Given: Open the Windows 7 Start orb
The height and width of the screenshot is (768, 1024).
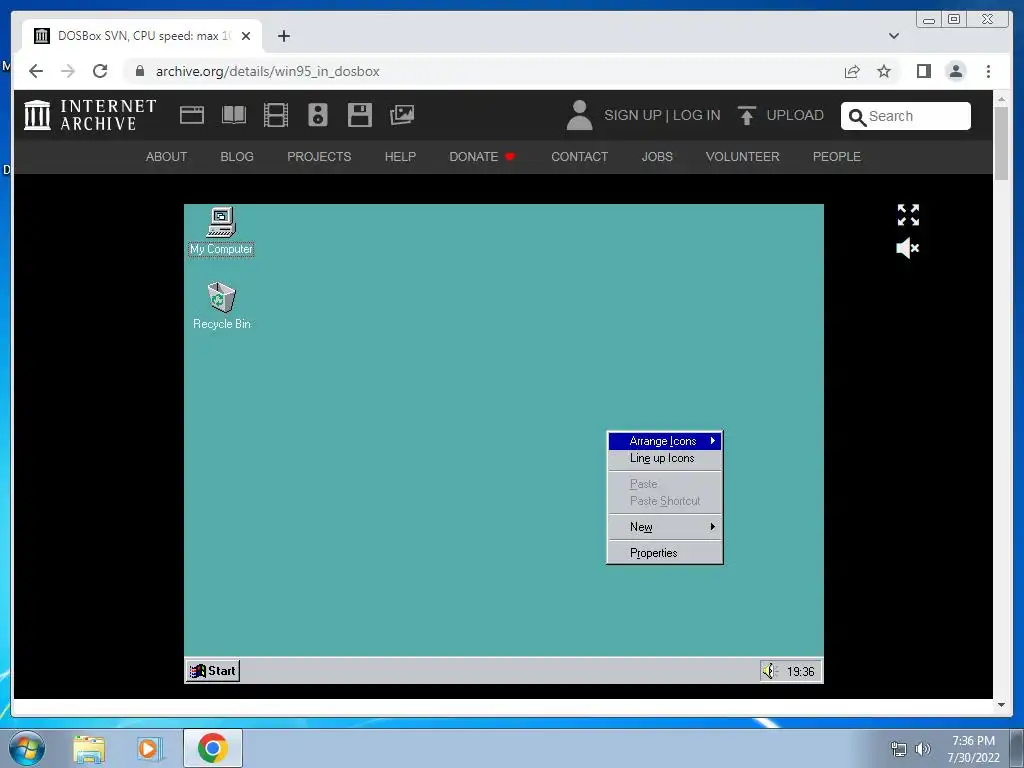Looking at the screenshot, I should 27,748.
